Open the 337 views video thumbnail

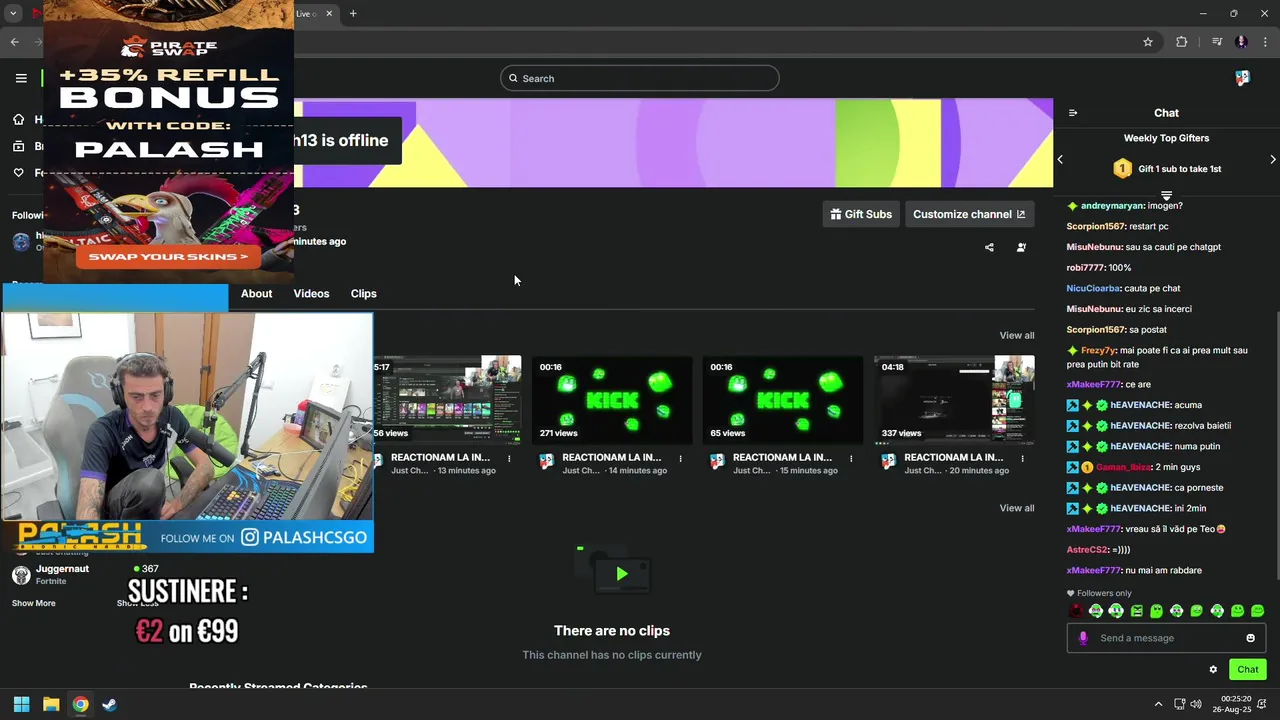pyautogui.click(x=954, y=400)
